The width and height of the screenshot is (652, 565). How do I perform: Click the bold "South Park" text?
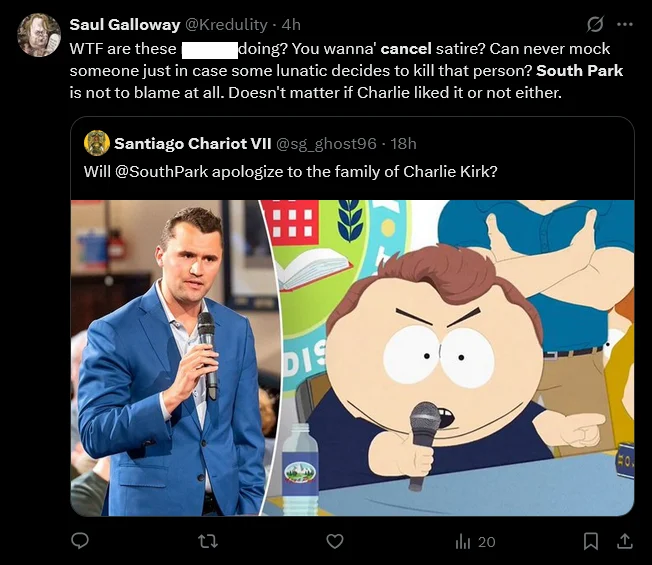[x=580, y=70]
